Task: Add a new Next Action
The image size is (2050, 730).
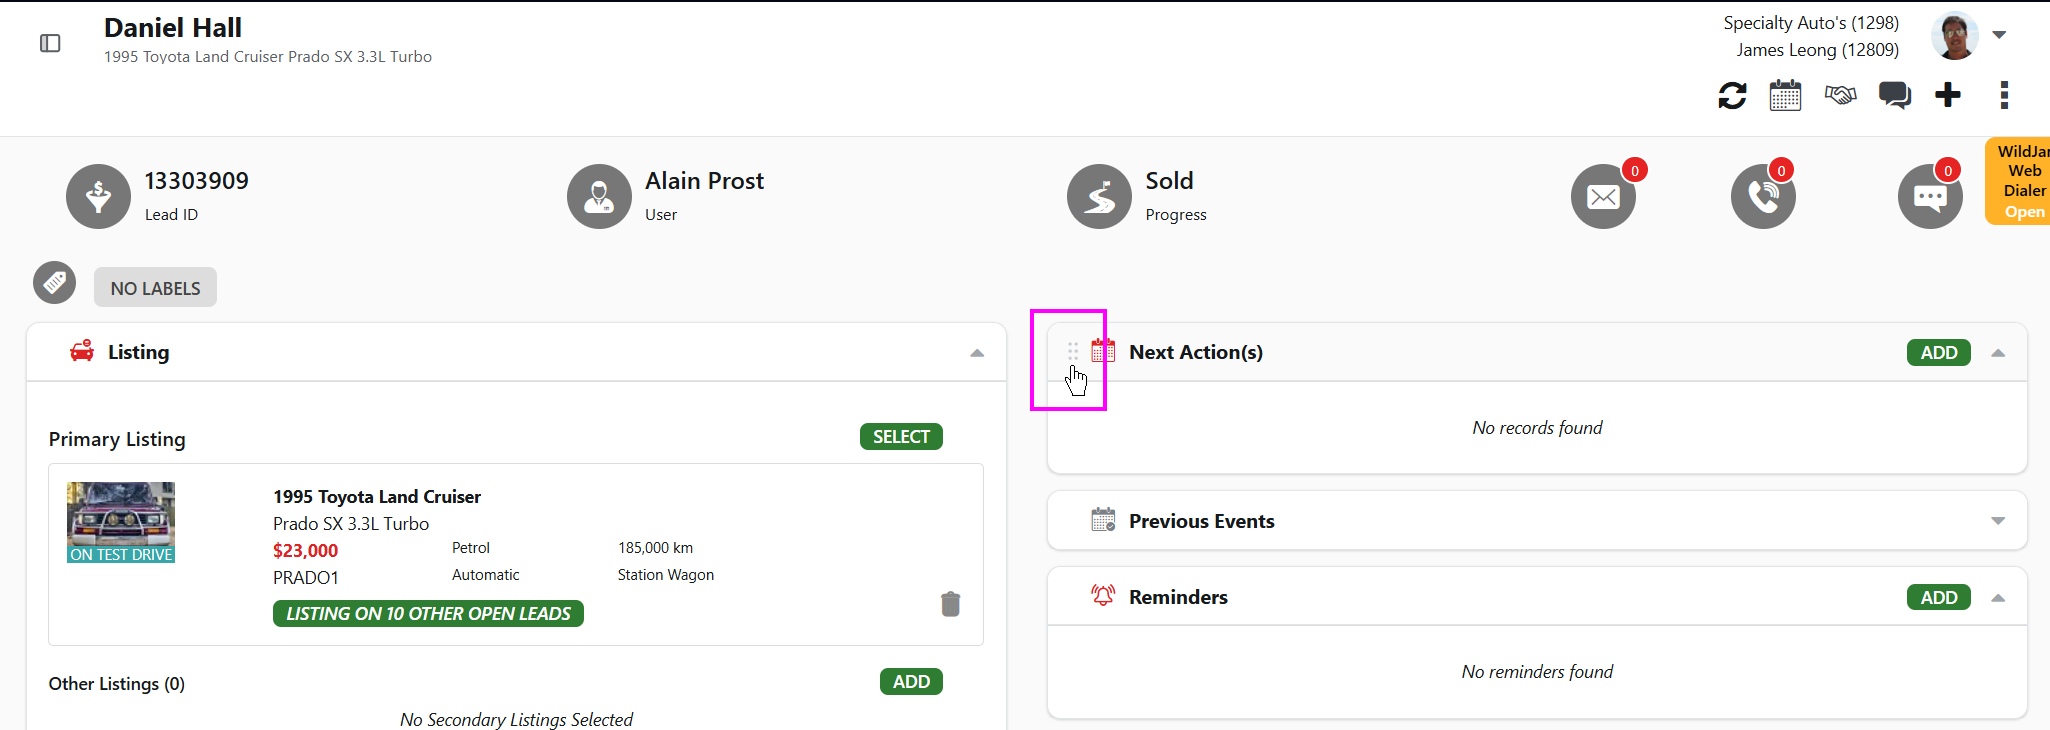Action: coord(1938,353)
